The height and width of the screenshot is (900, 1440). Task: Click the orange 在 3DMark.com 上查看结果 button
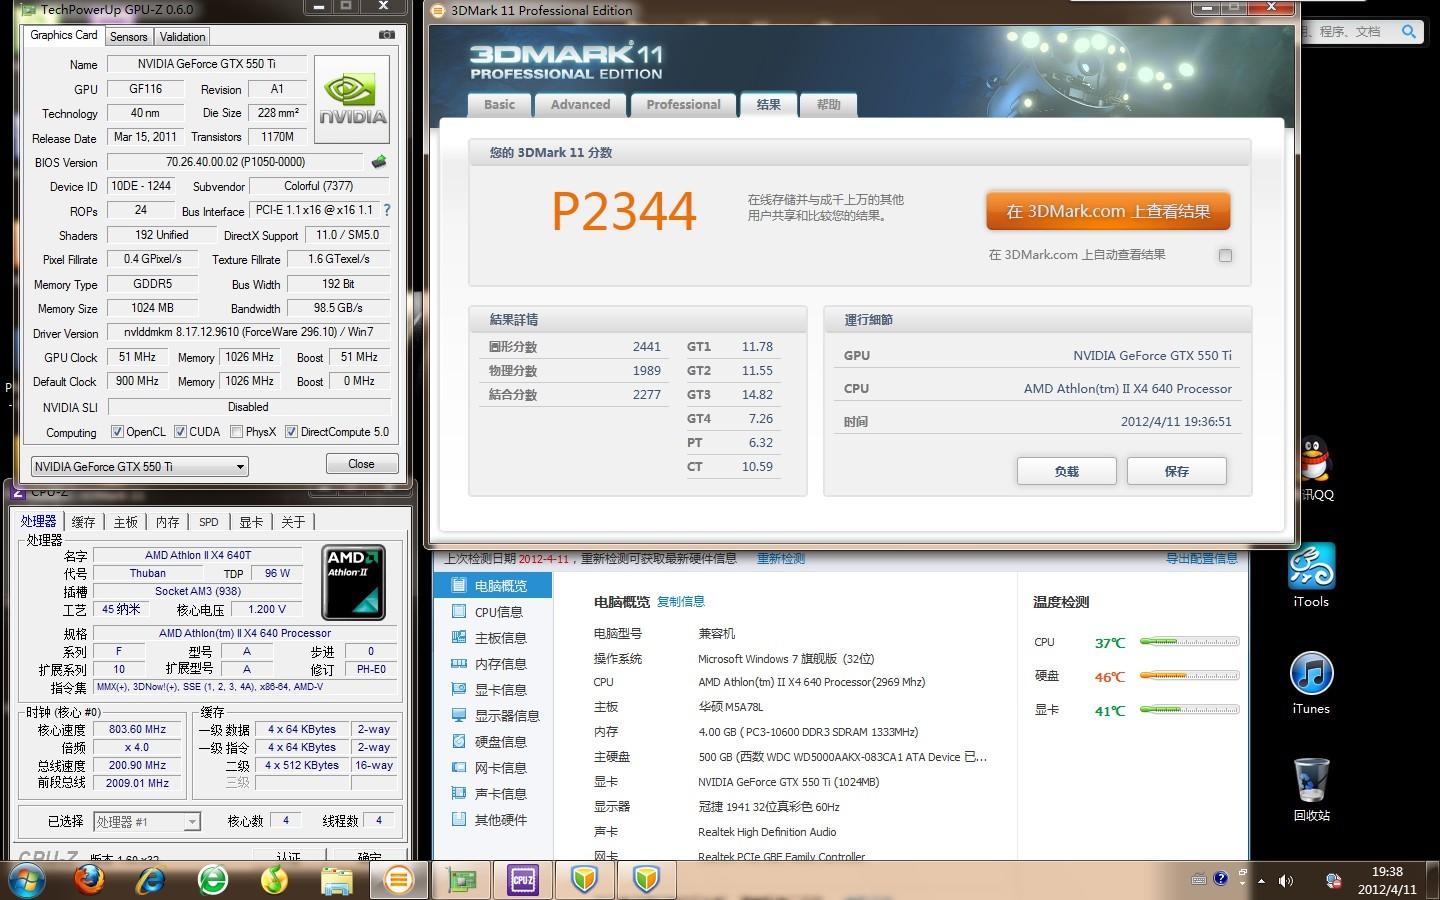coord(1108,212)
